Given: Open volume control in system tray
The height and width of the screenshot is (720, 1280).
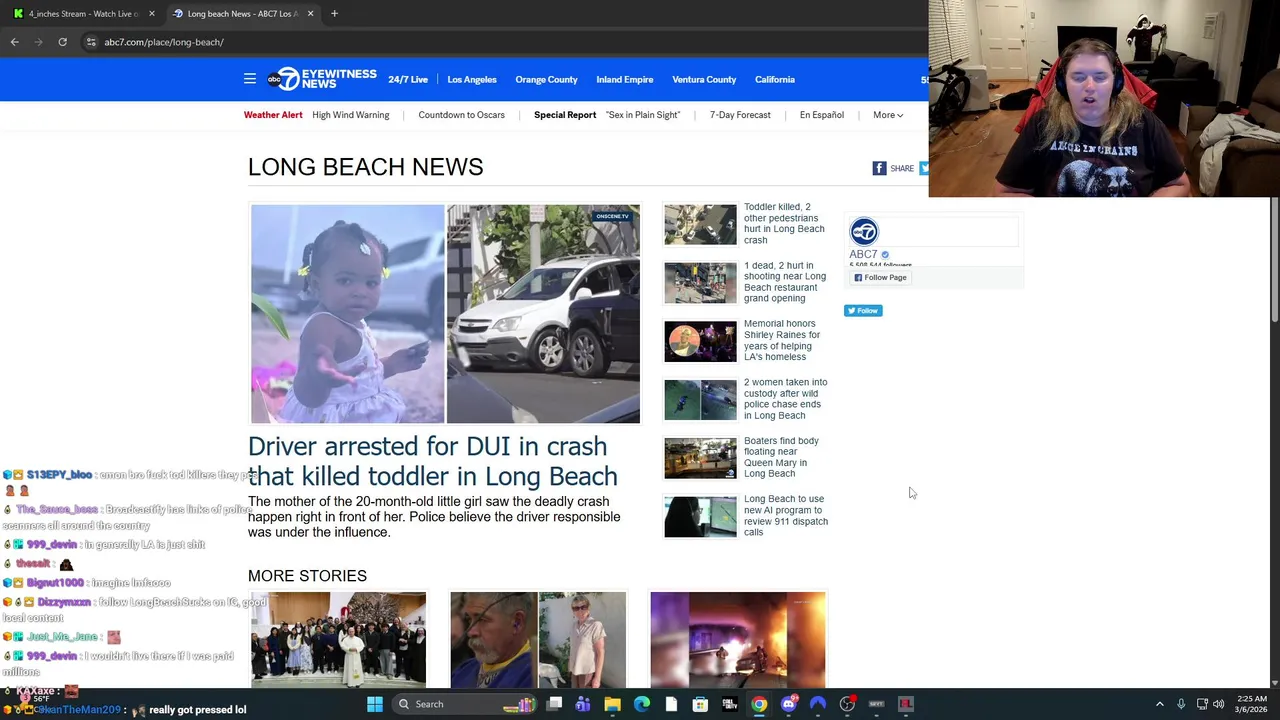Looking at the screenshot, I should (1218, 704).
